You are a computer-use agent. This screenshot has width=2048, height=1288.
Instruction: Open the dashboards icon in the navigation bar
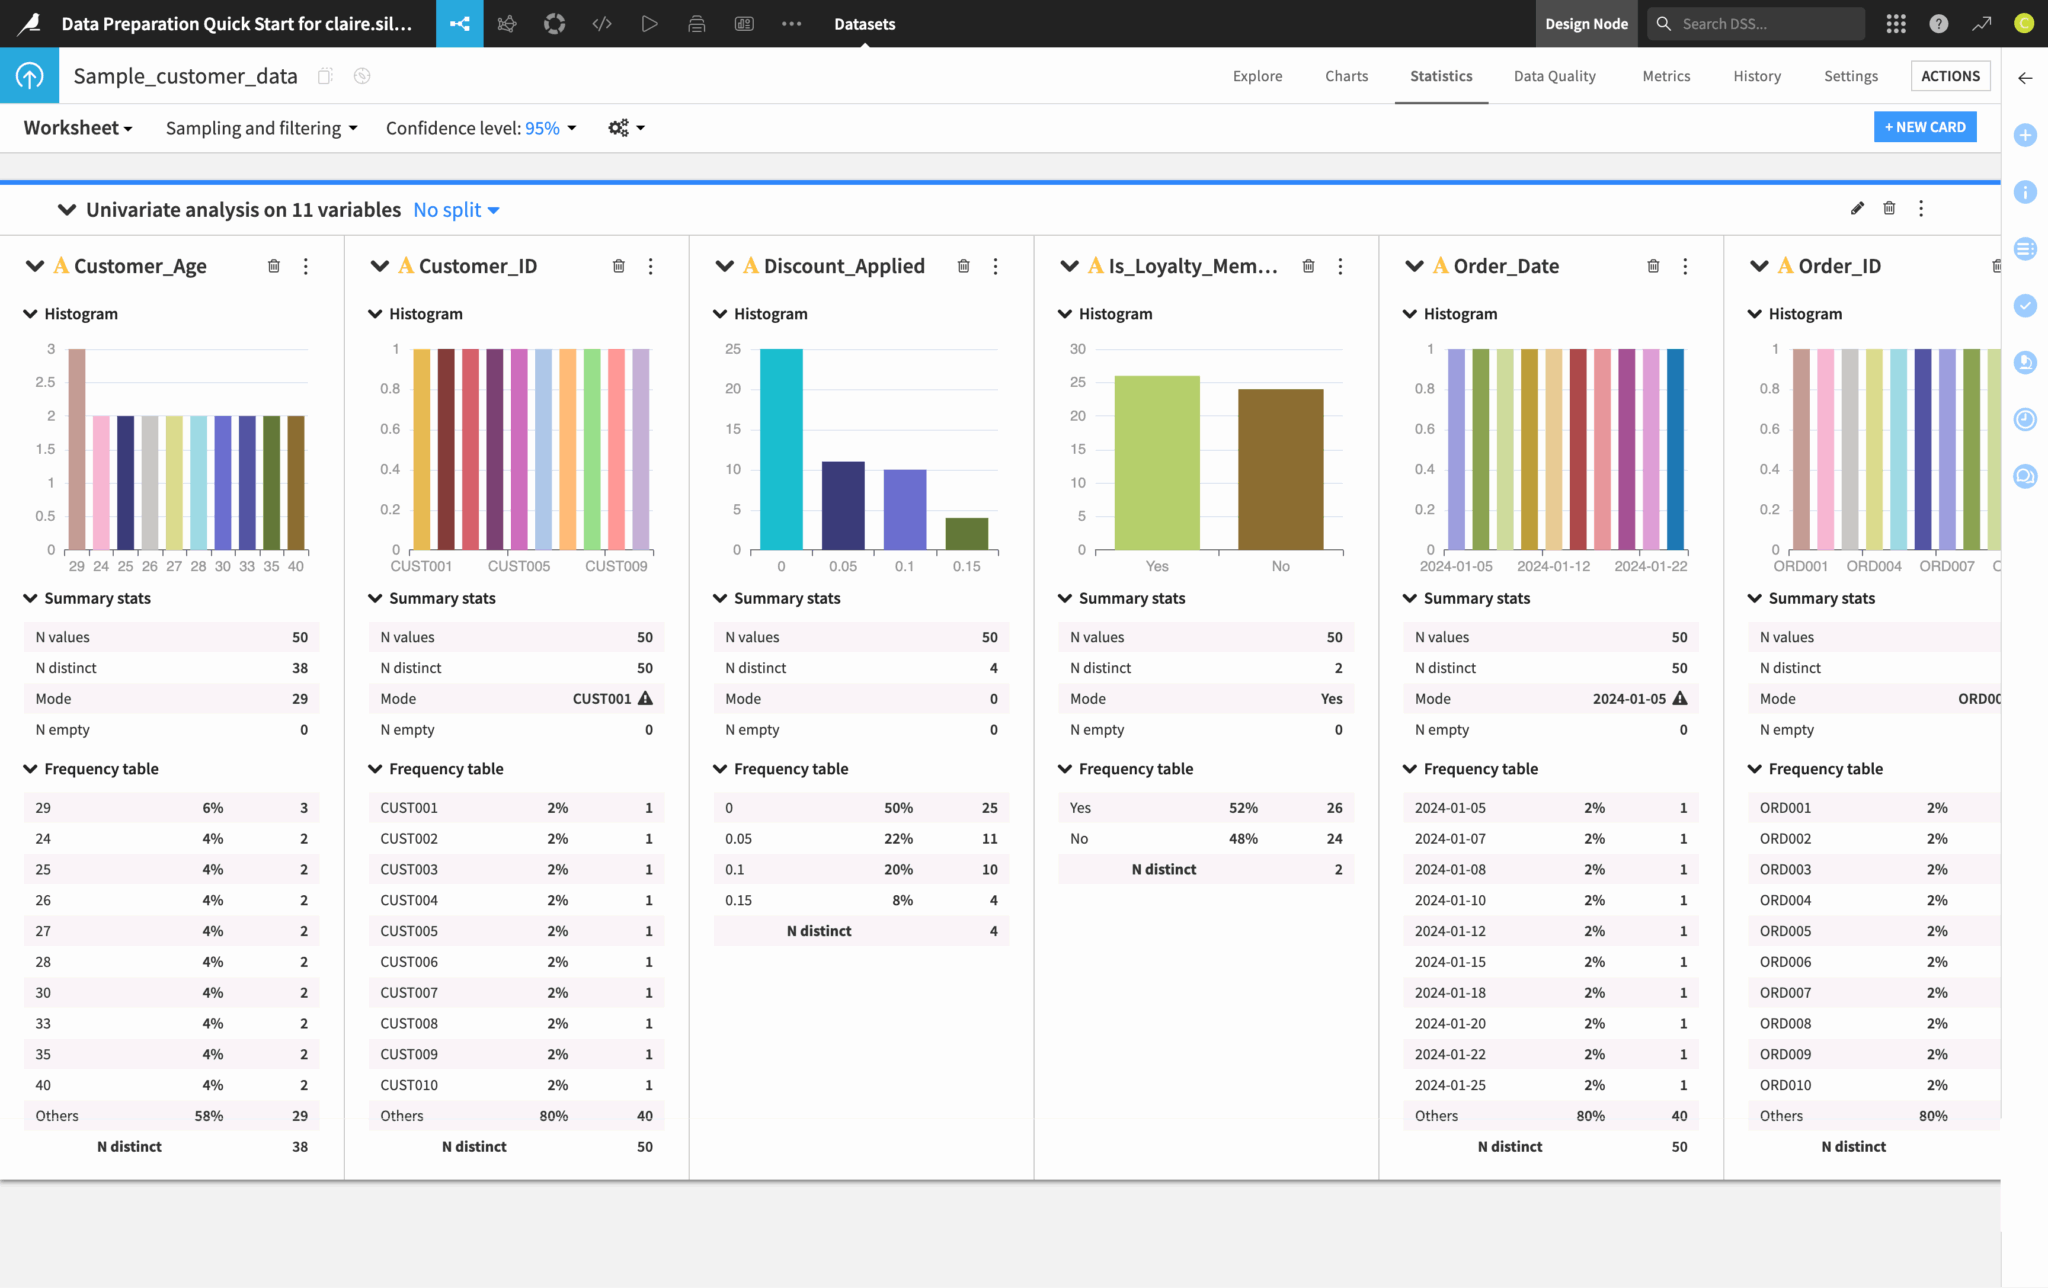(x=744, y=23)
